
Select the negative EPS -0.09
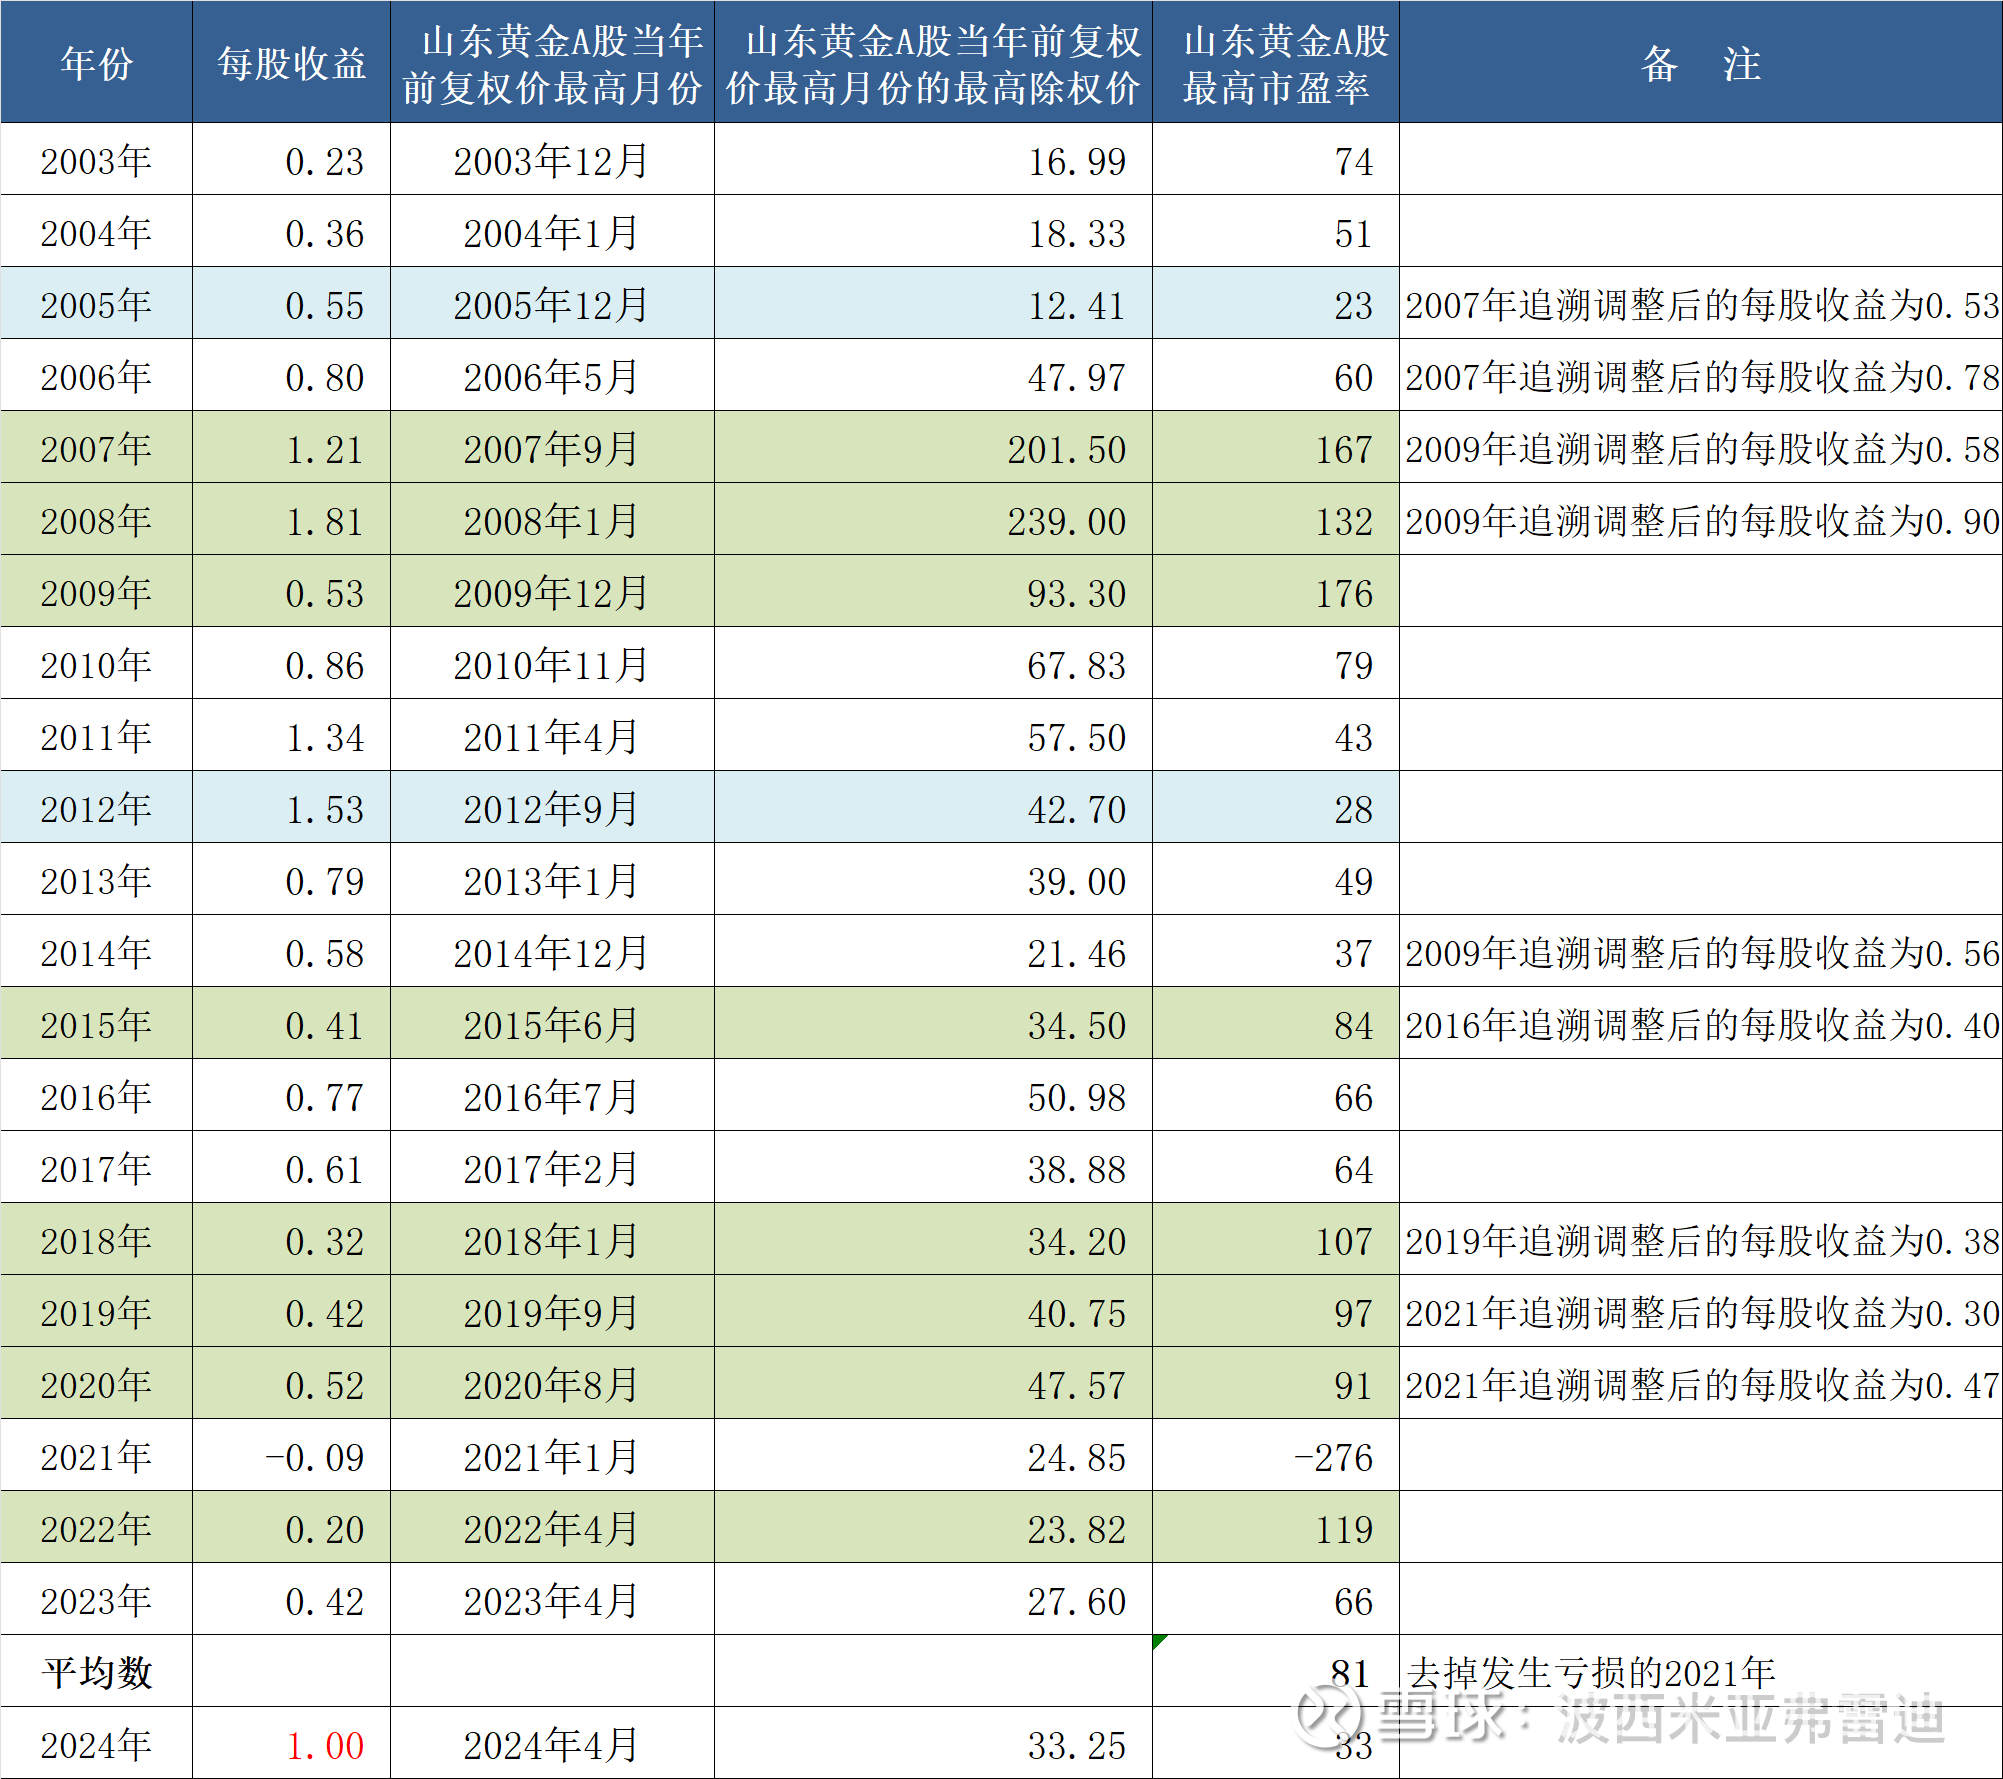click(315, 1458)
